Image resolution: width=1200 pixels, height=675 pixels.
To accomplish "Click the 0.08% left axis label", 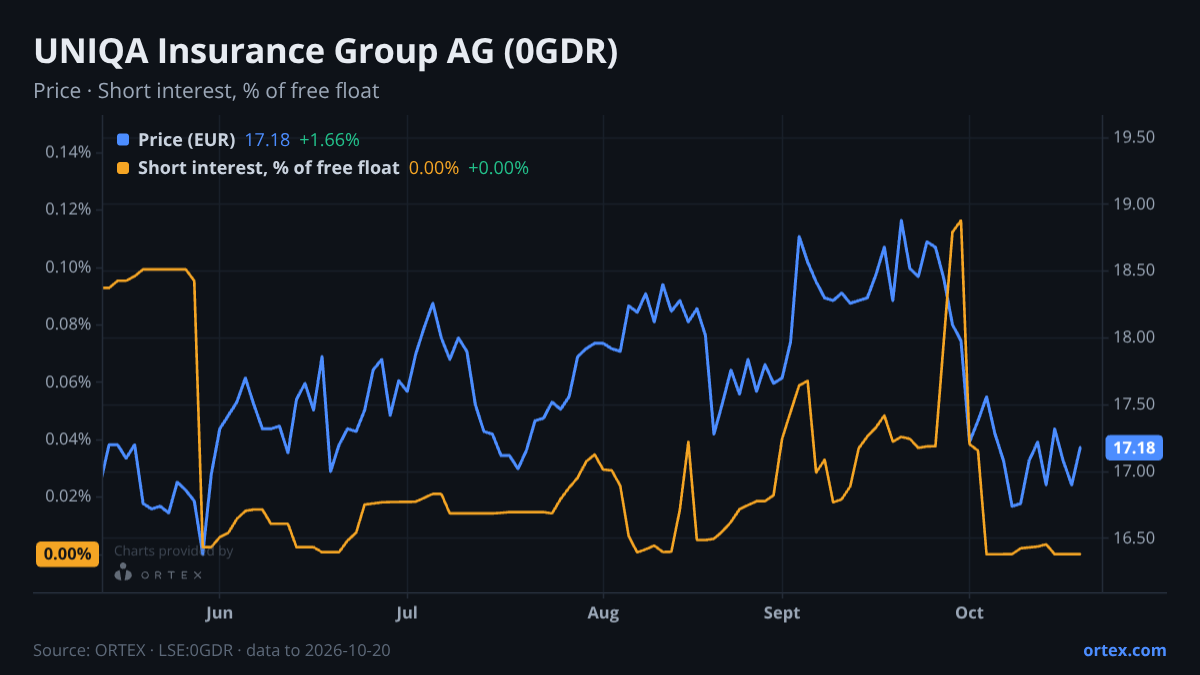I will [68, 324].
